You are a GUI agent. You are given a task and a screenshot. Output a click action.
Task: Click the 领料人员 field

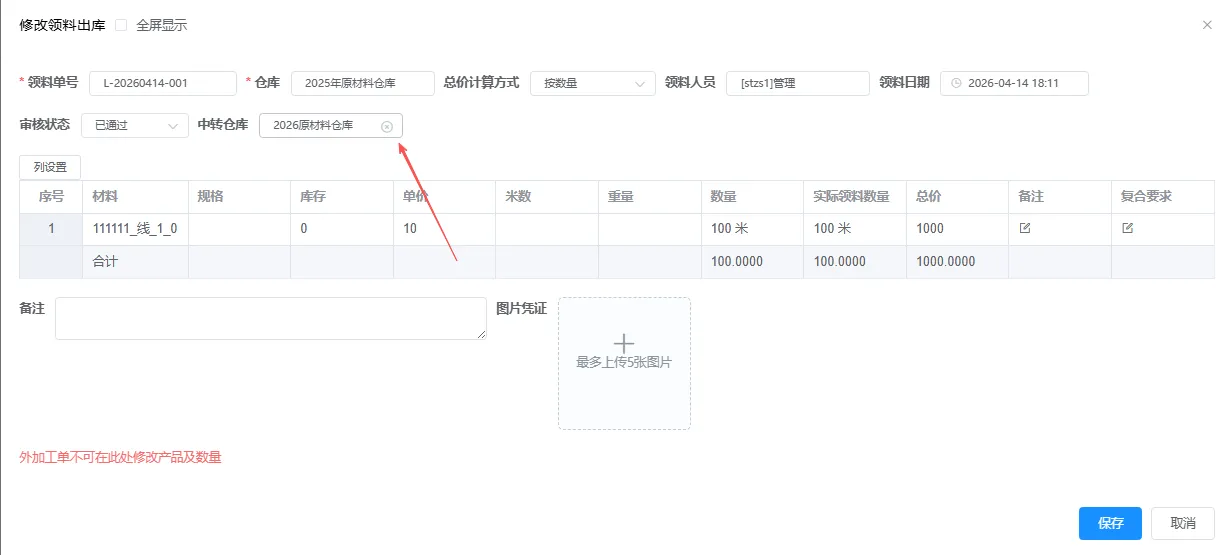pyautogui.click(x=797, y=83)
